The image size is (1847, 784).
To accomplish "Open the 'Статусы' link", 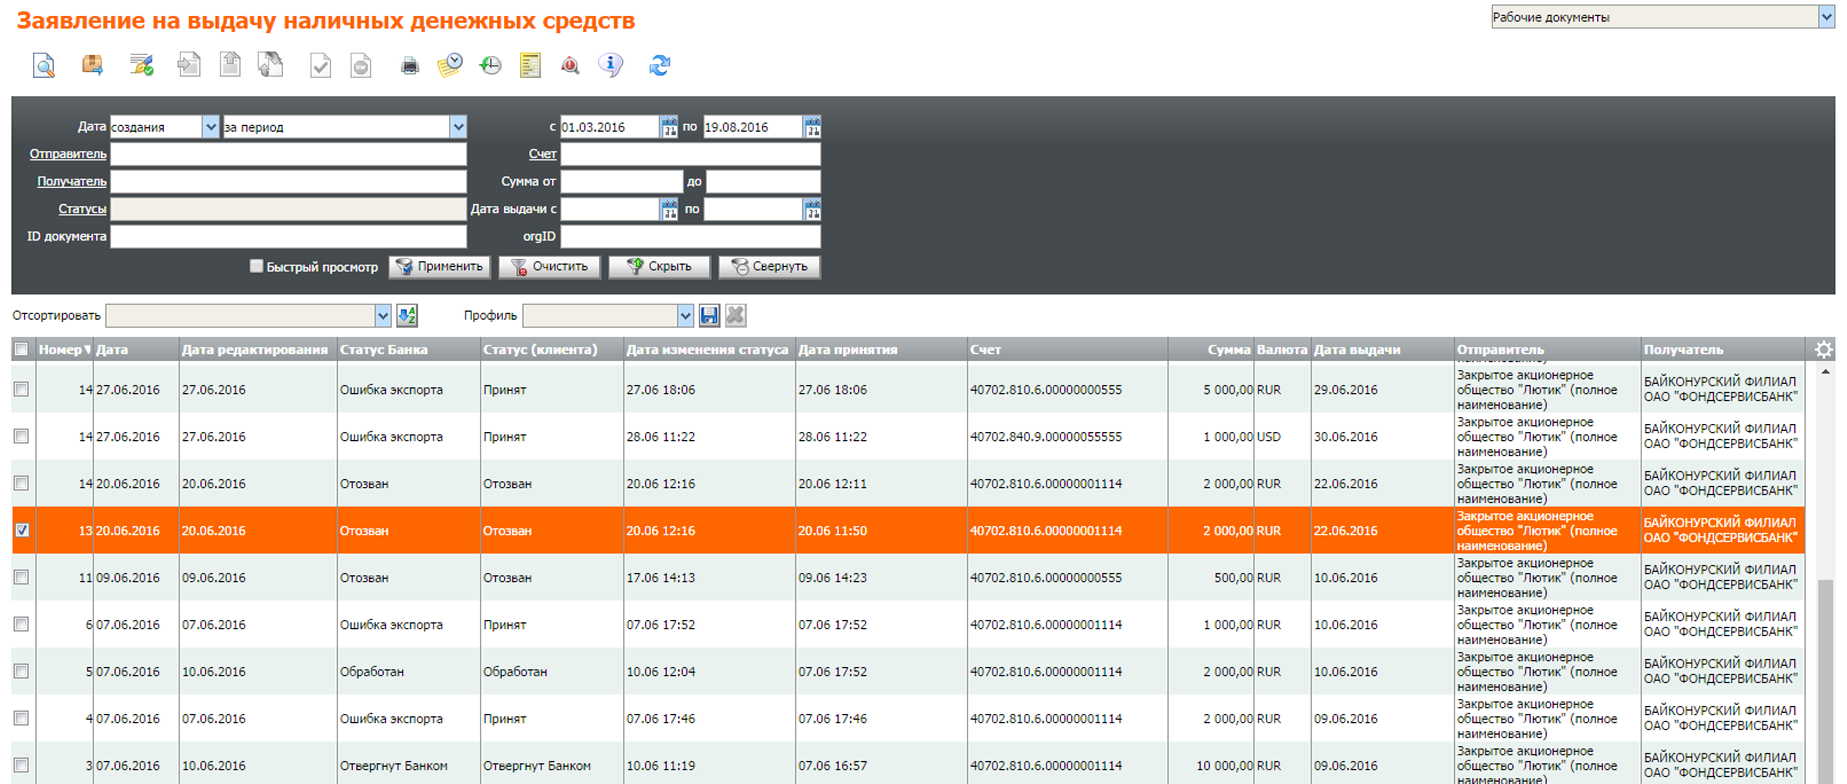I will tap(82, 209).
